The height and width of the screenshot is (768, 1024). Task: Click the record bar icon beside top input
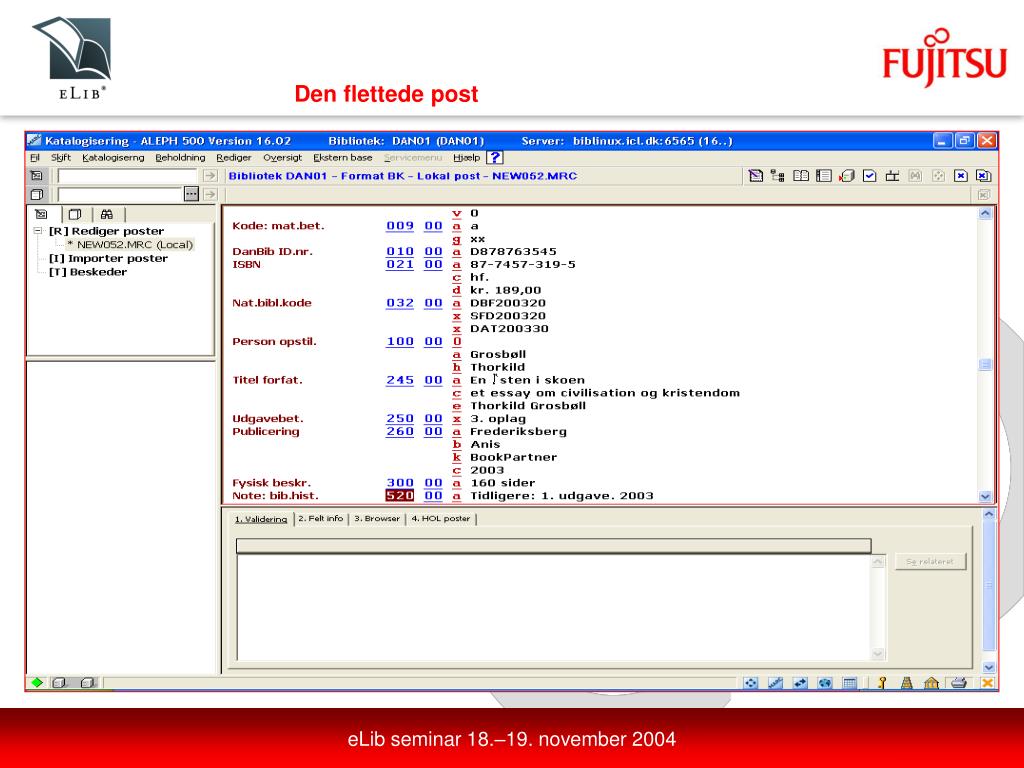pyautogui.click(x=37, y=176)
